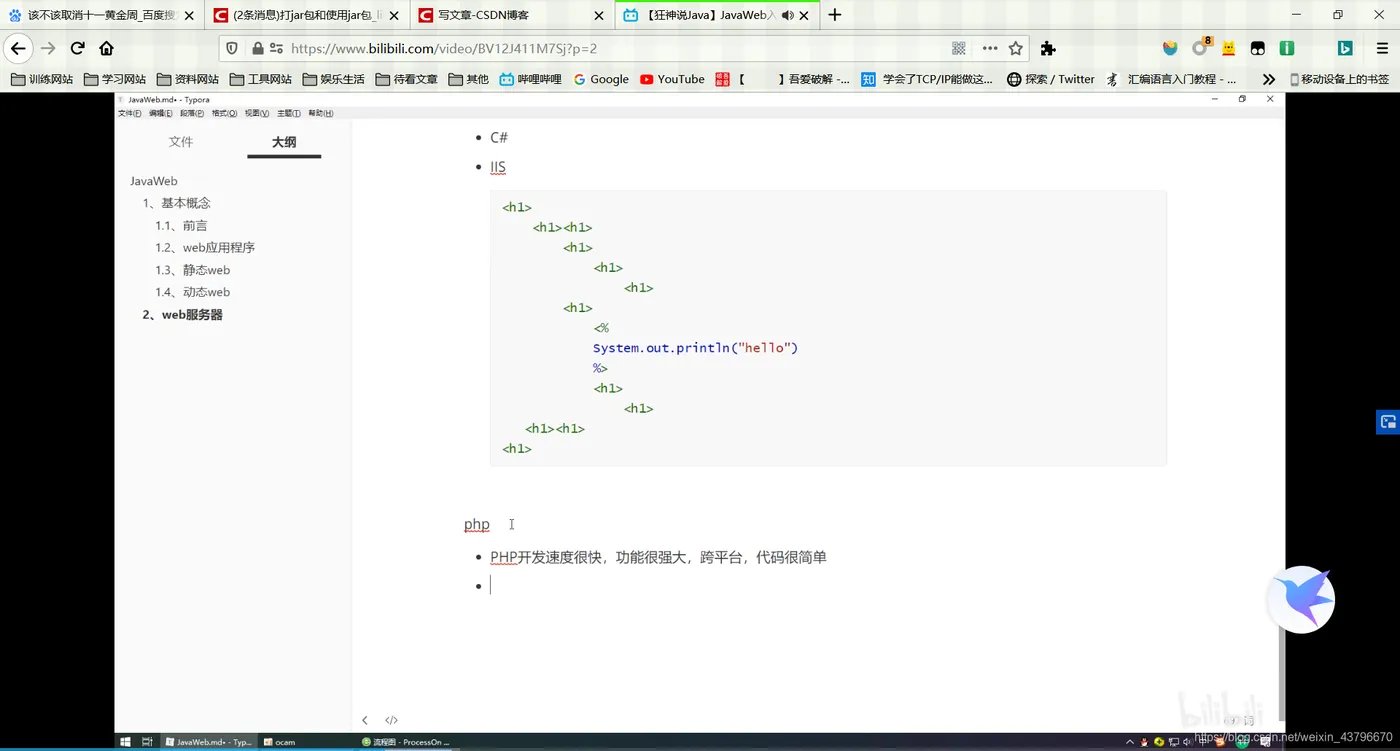Click the QR code icon in address bar
The width and height of the screenshot is (1400, 751).
(x=959, y=48)
